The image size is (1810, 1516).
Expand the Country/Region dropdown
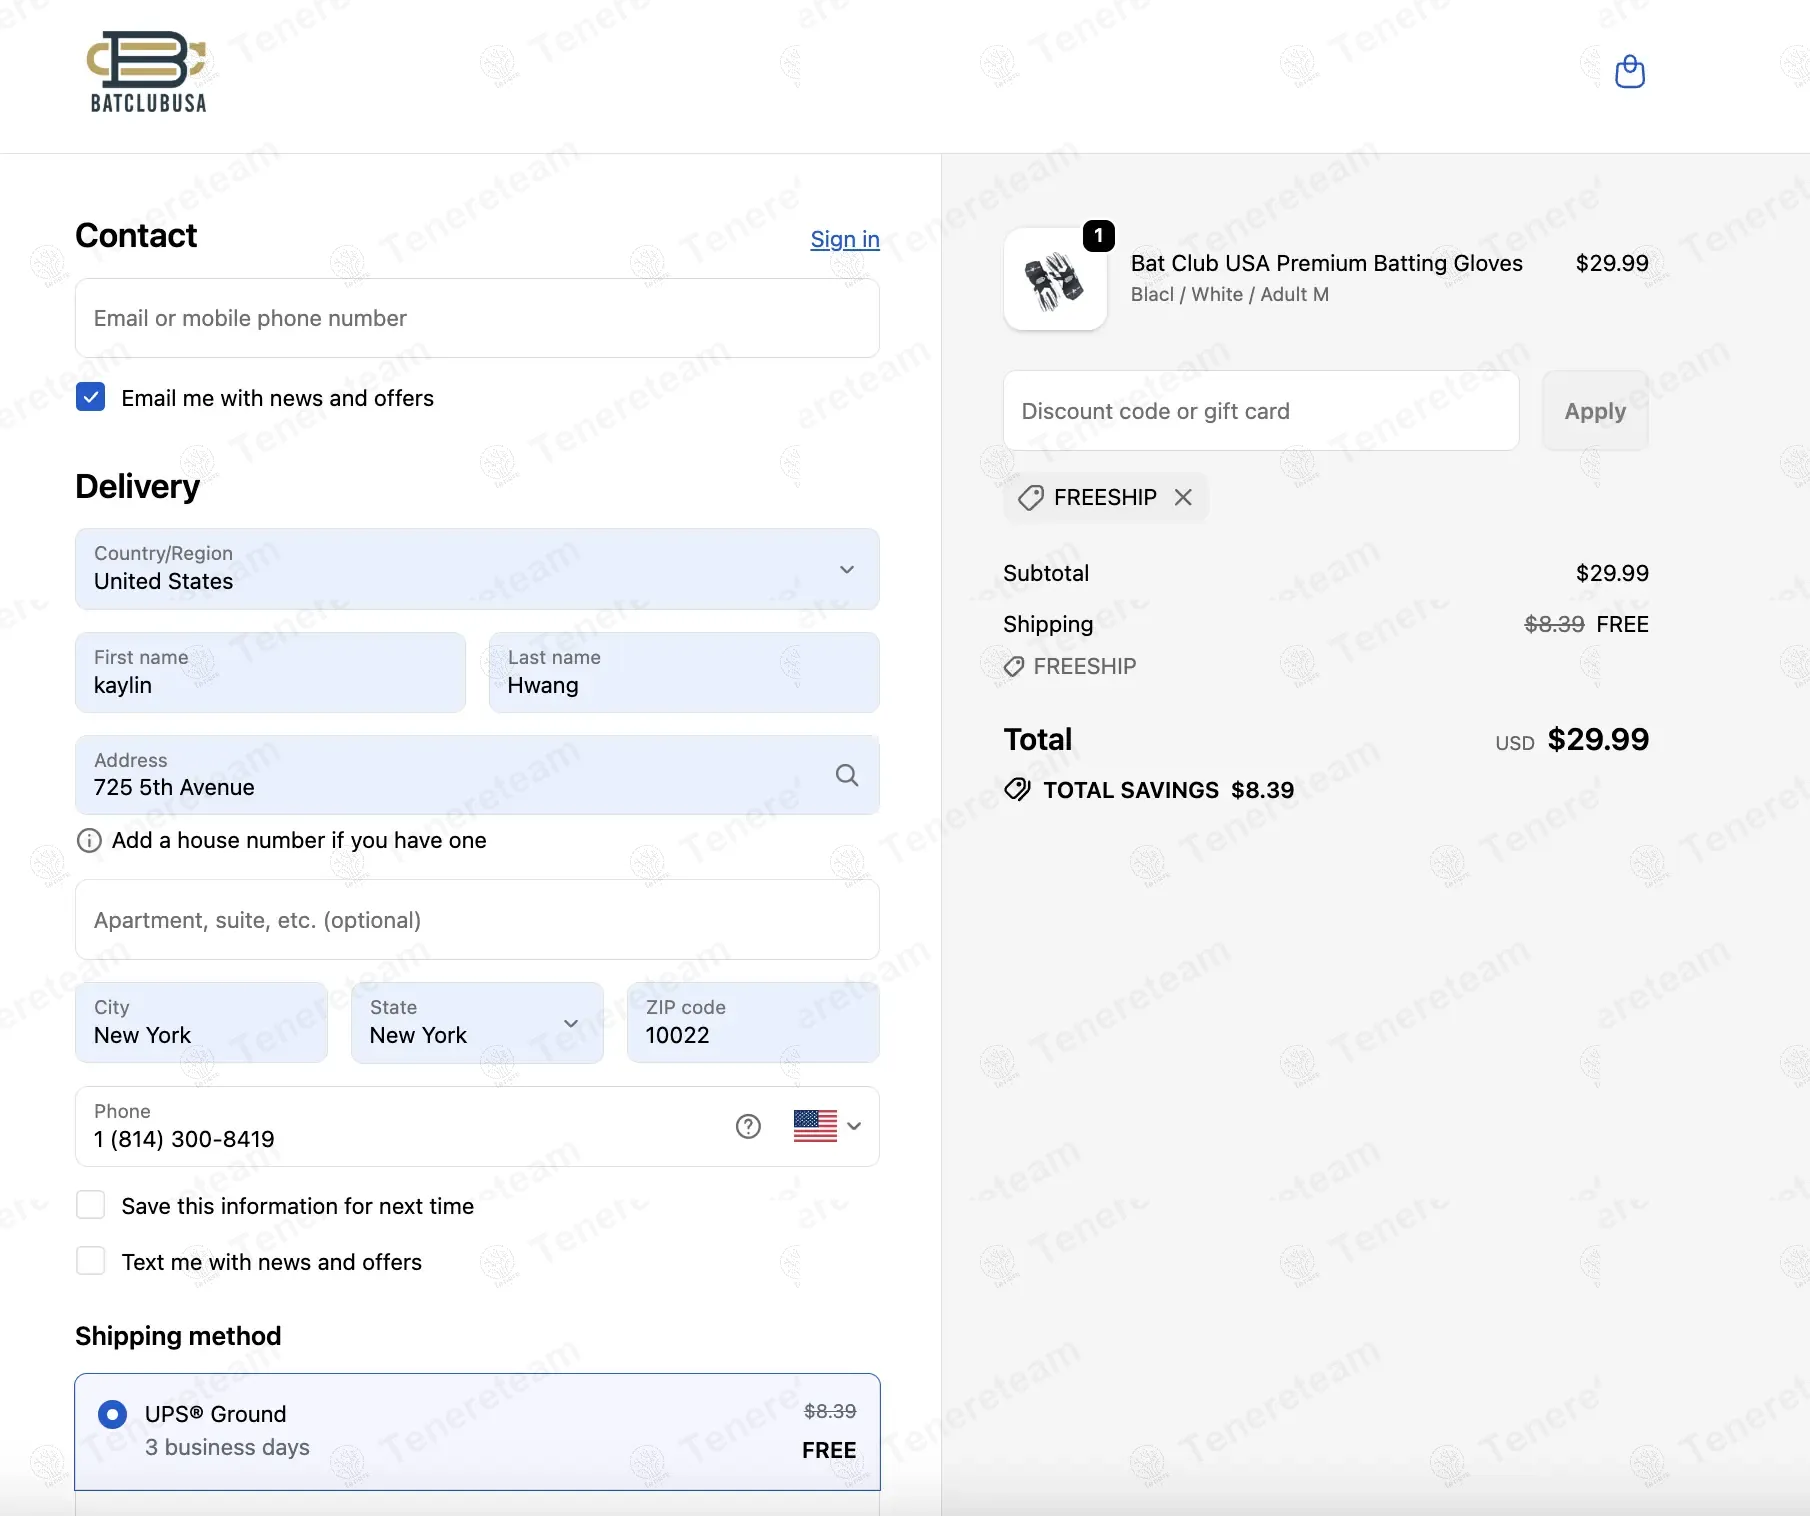(x=477, y=569)
